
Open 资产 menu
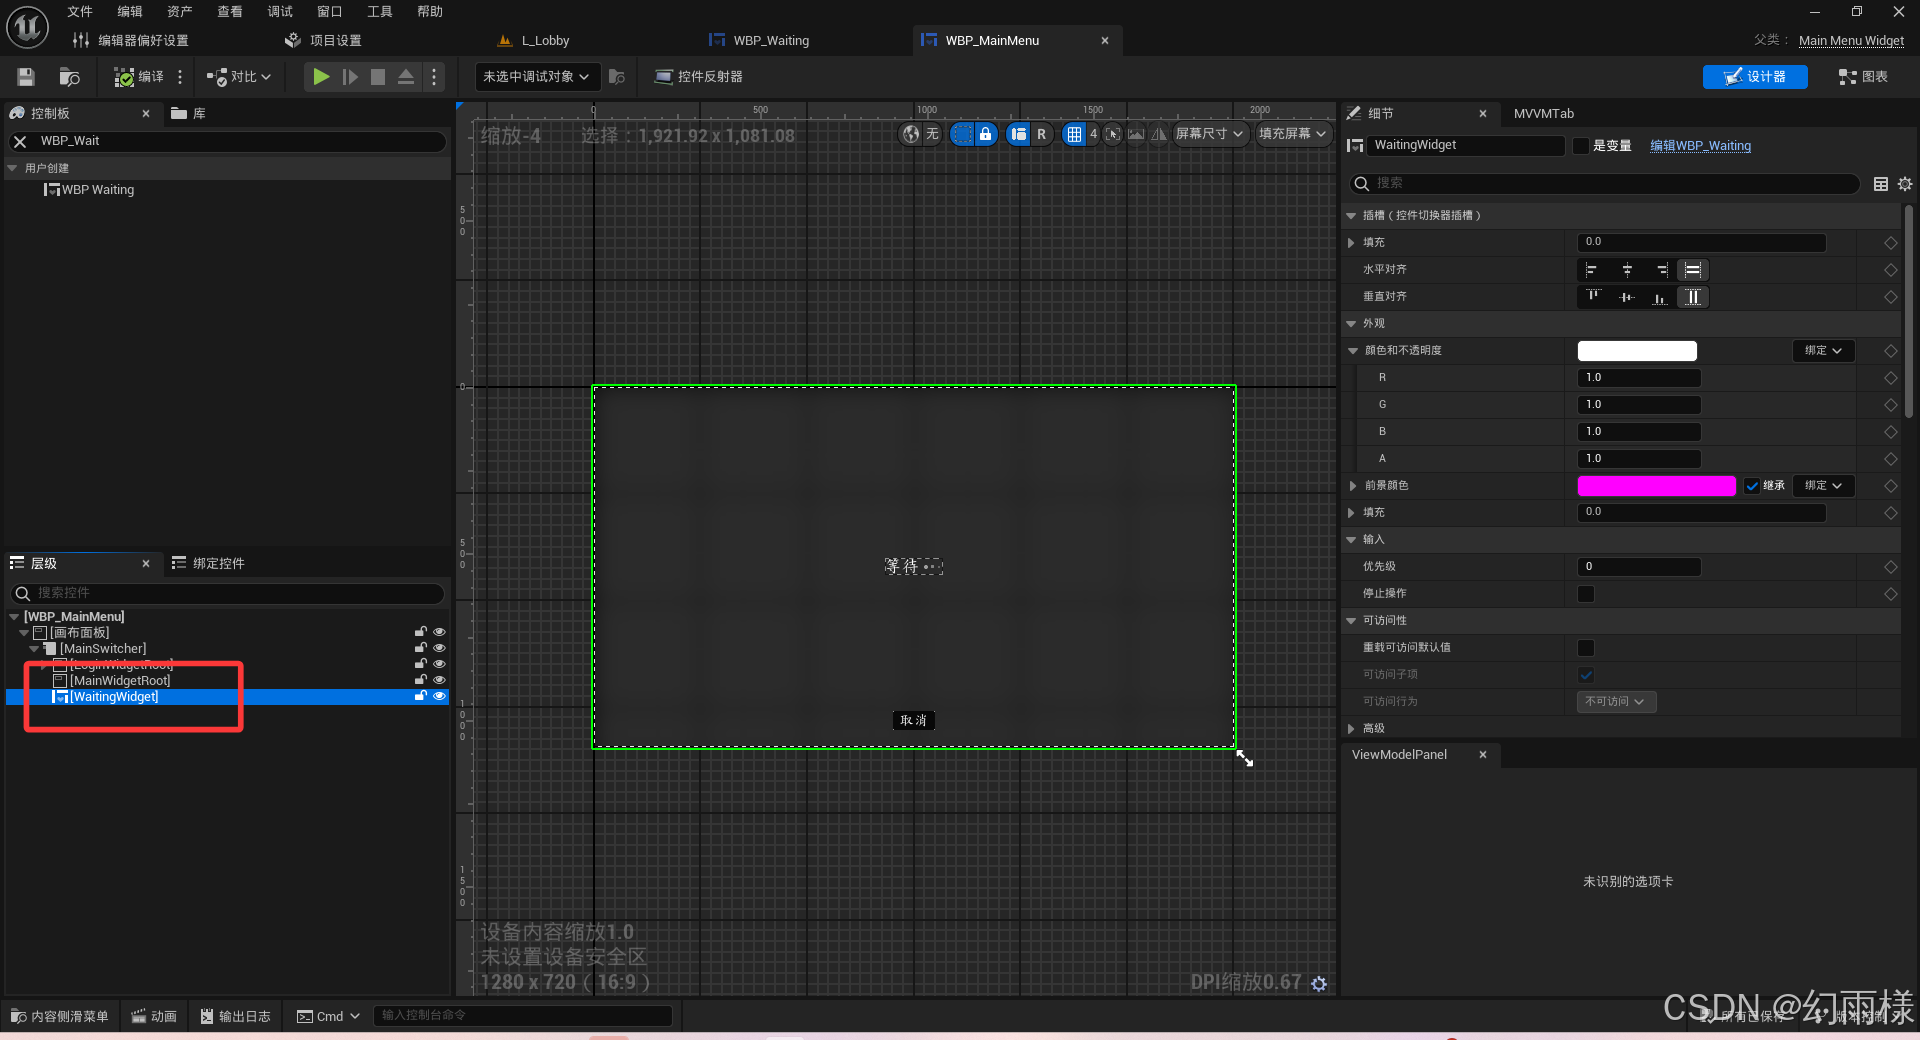coord(180,12)
